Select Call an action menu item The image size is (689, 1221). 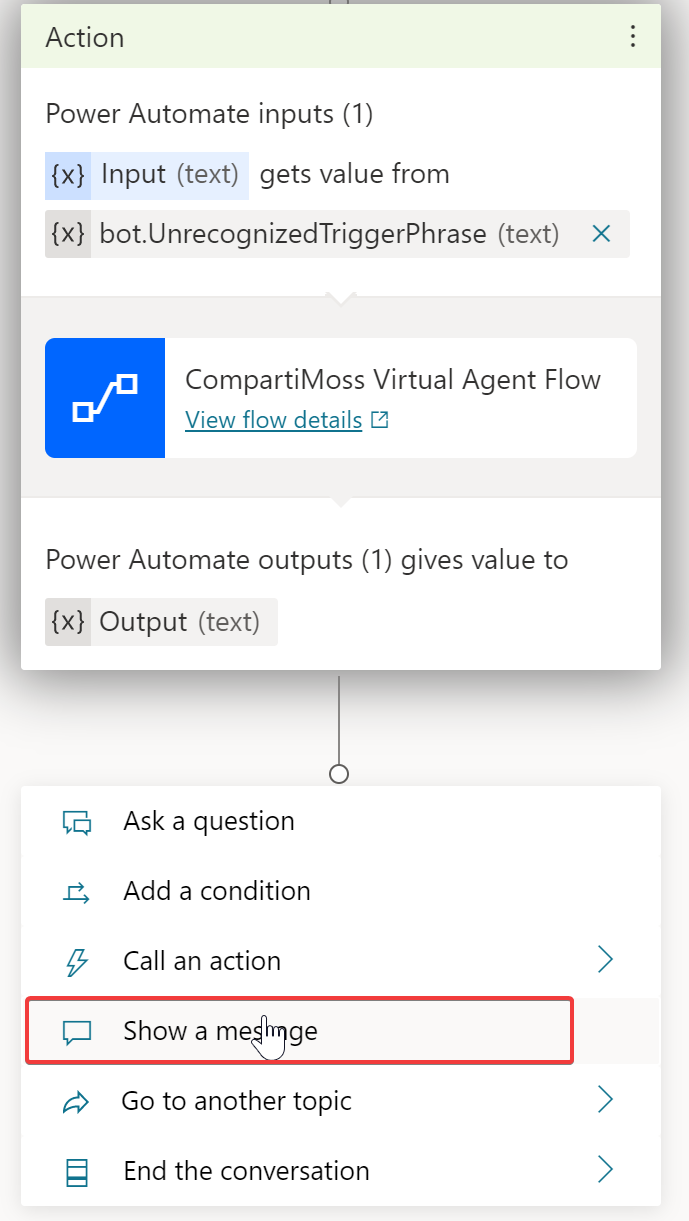coord(202,961)
